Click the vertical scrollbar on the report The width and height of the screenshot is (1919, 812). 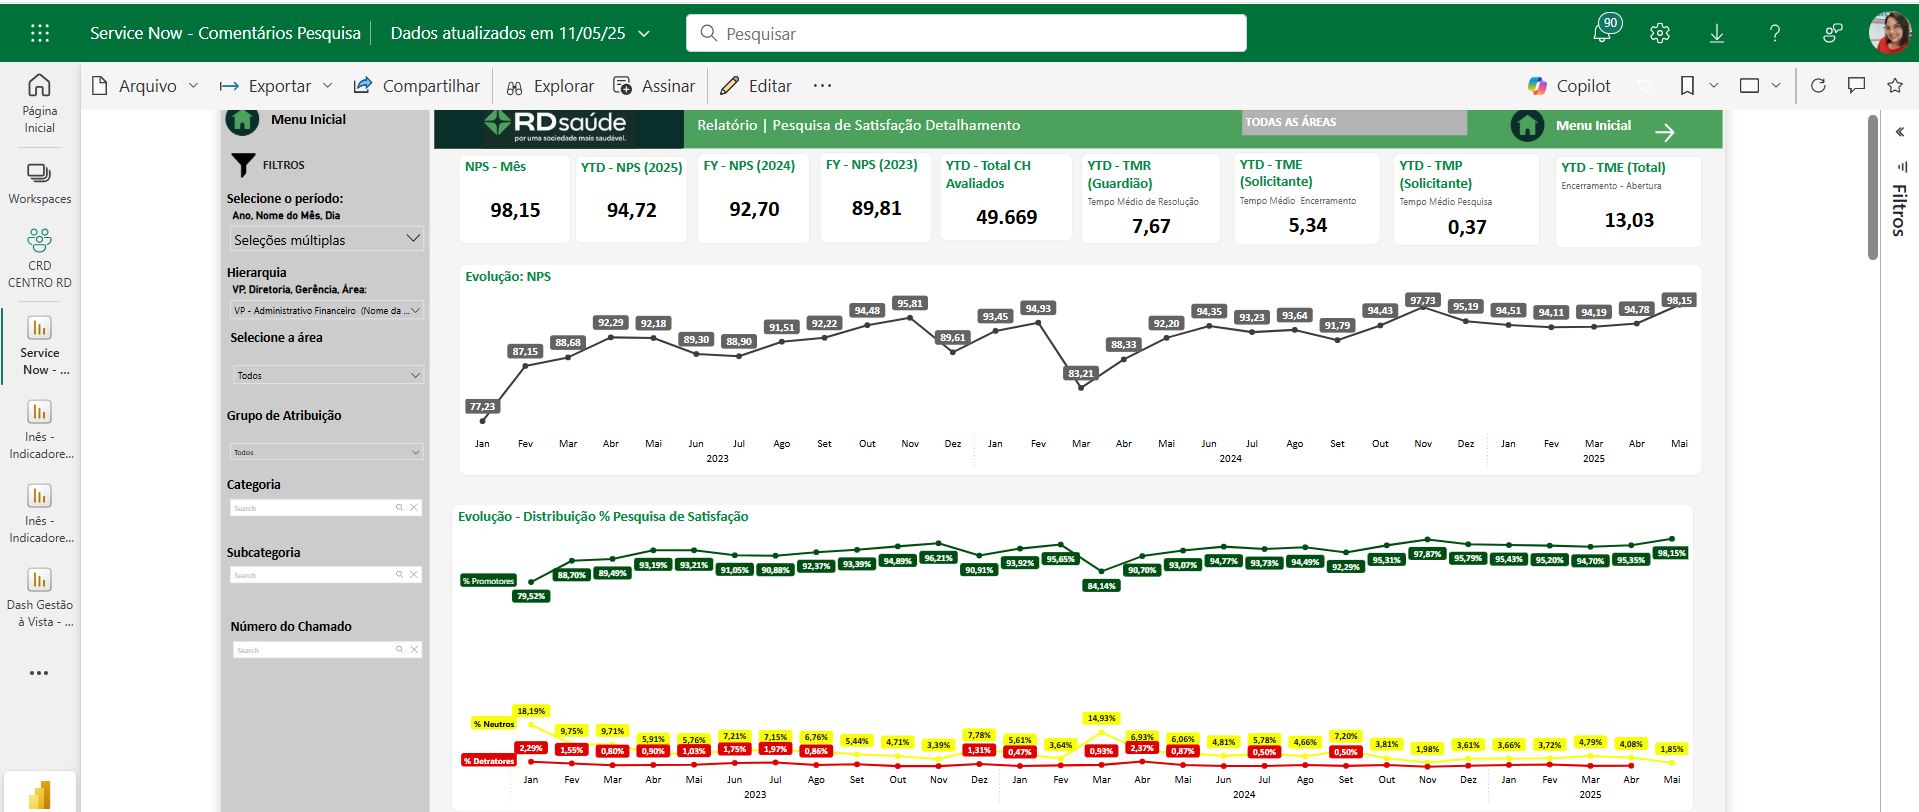click(x=1873, y=190)
